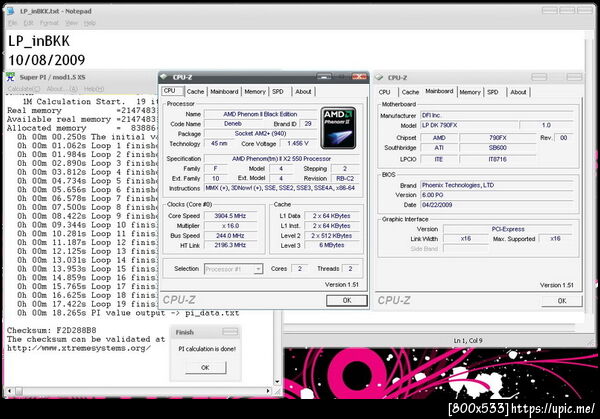Click the Notepad title bar icon

coord(10,11)
